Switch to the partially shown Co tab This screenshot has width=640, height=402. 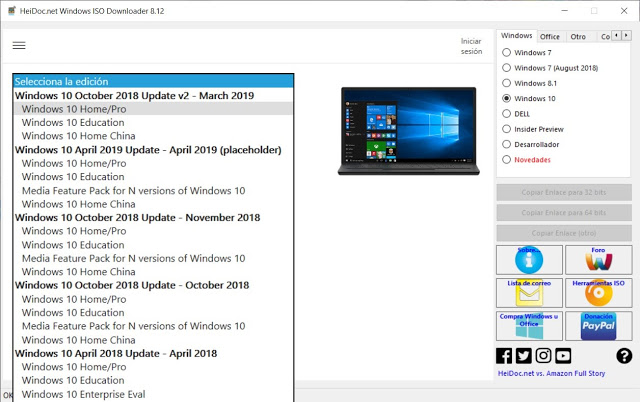pyautogui.click(x=604, y=37)
